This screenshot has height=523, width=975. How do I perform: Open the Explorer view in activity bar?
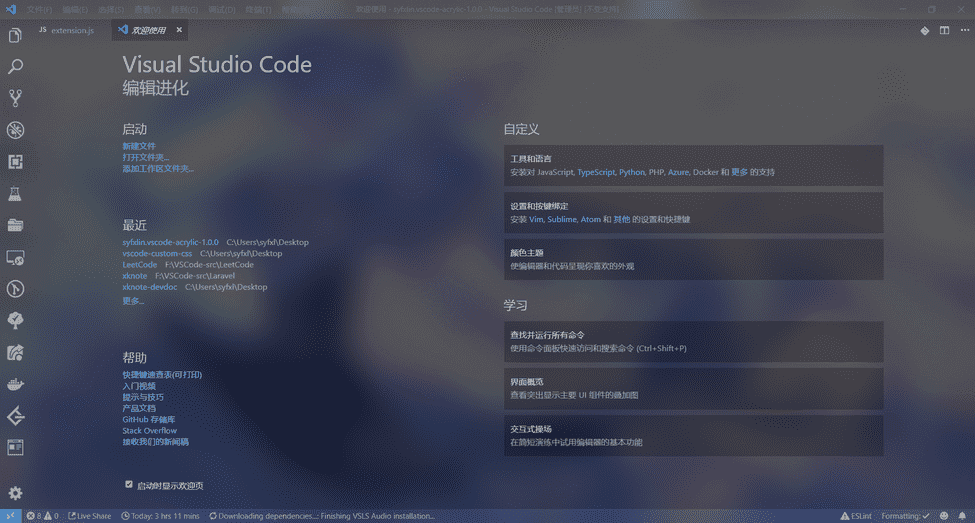pos(15,36)
